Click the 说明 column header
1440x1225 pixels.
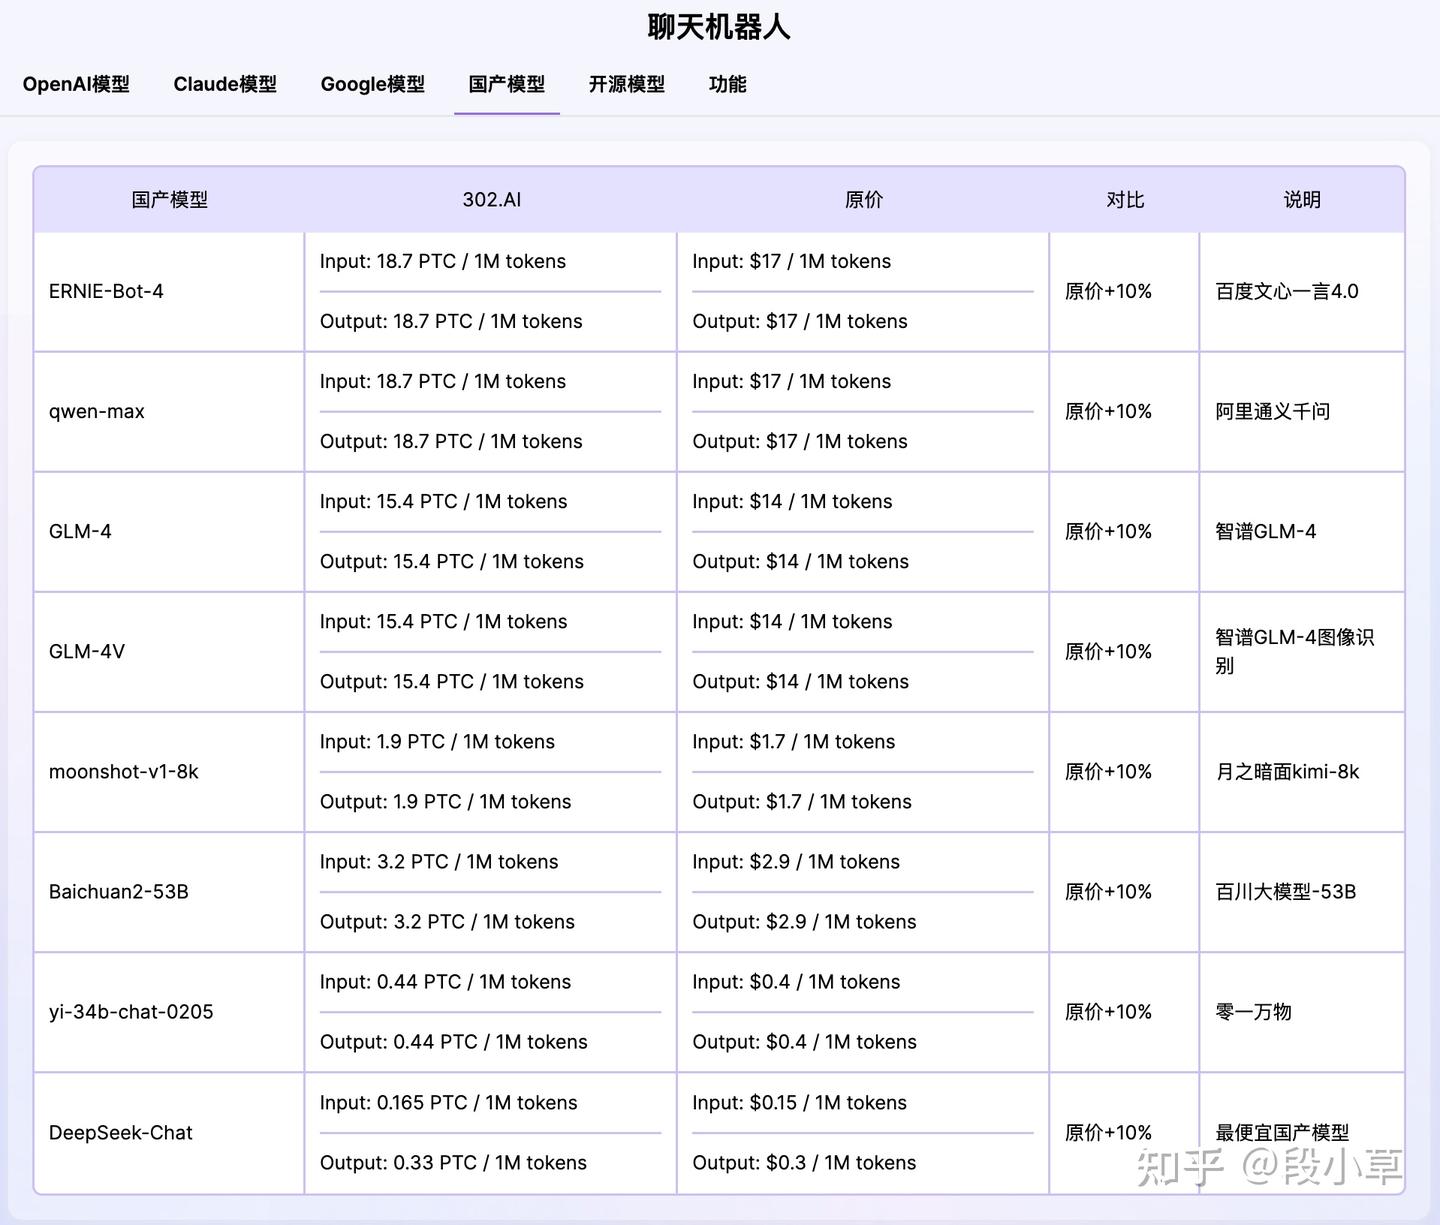(x=1301, y=199)
